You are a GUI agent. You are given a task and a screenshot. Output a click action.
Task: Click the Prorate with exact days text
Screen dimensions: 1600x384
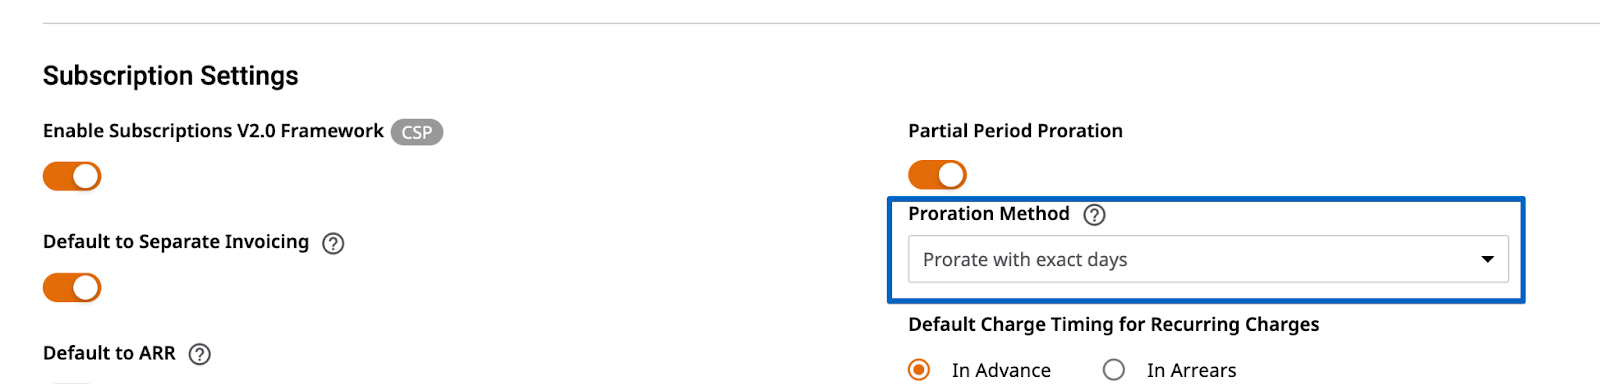1025,260
